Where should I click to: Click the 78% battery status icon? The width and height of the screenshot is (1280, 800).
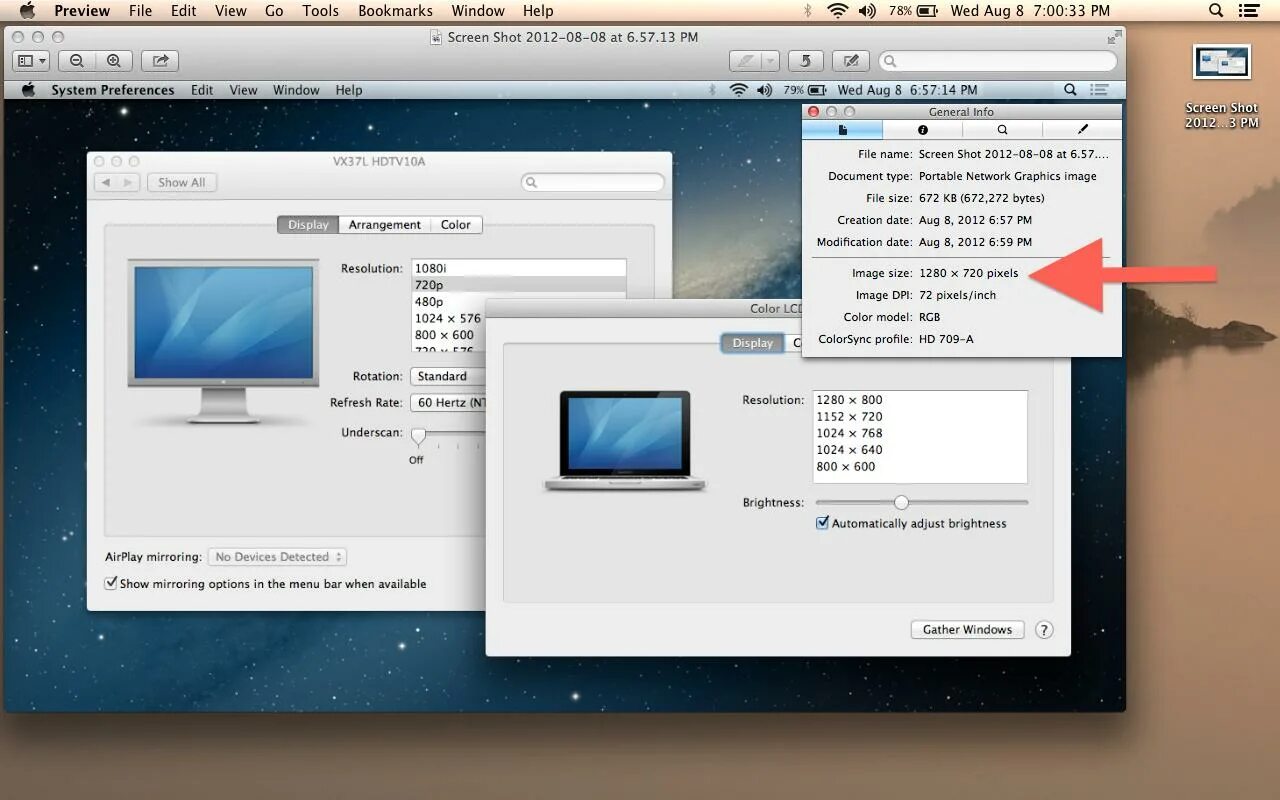point(913,11)
